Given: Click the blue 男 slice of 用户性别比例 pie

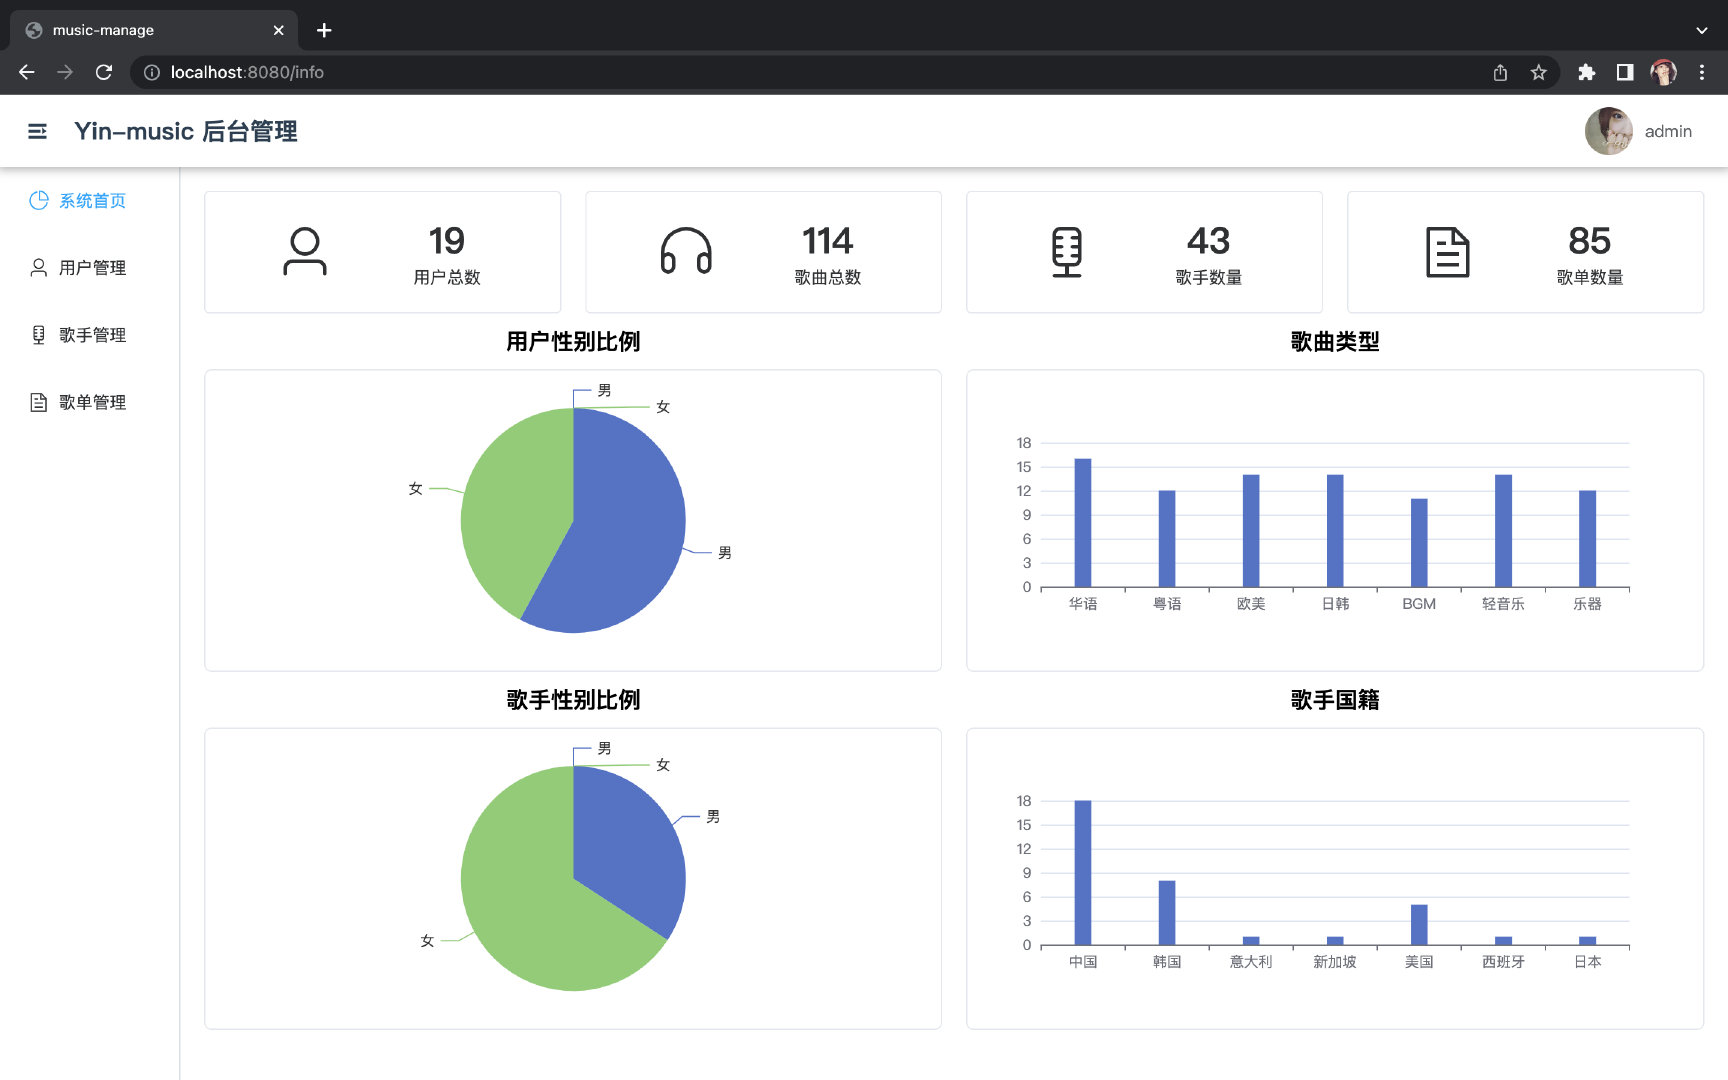Looking at the screenshot, I should [x=620, y=530].
